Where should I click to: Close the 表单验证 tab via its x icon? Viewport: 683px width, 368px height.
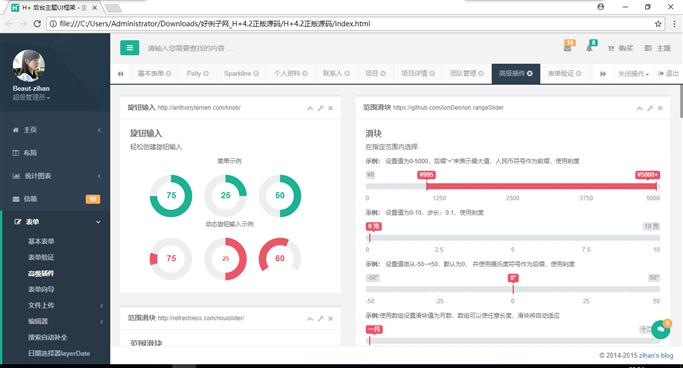pyautogui.click(x=578, y=74)
